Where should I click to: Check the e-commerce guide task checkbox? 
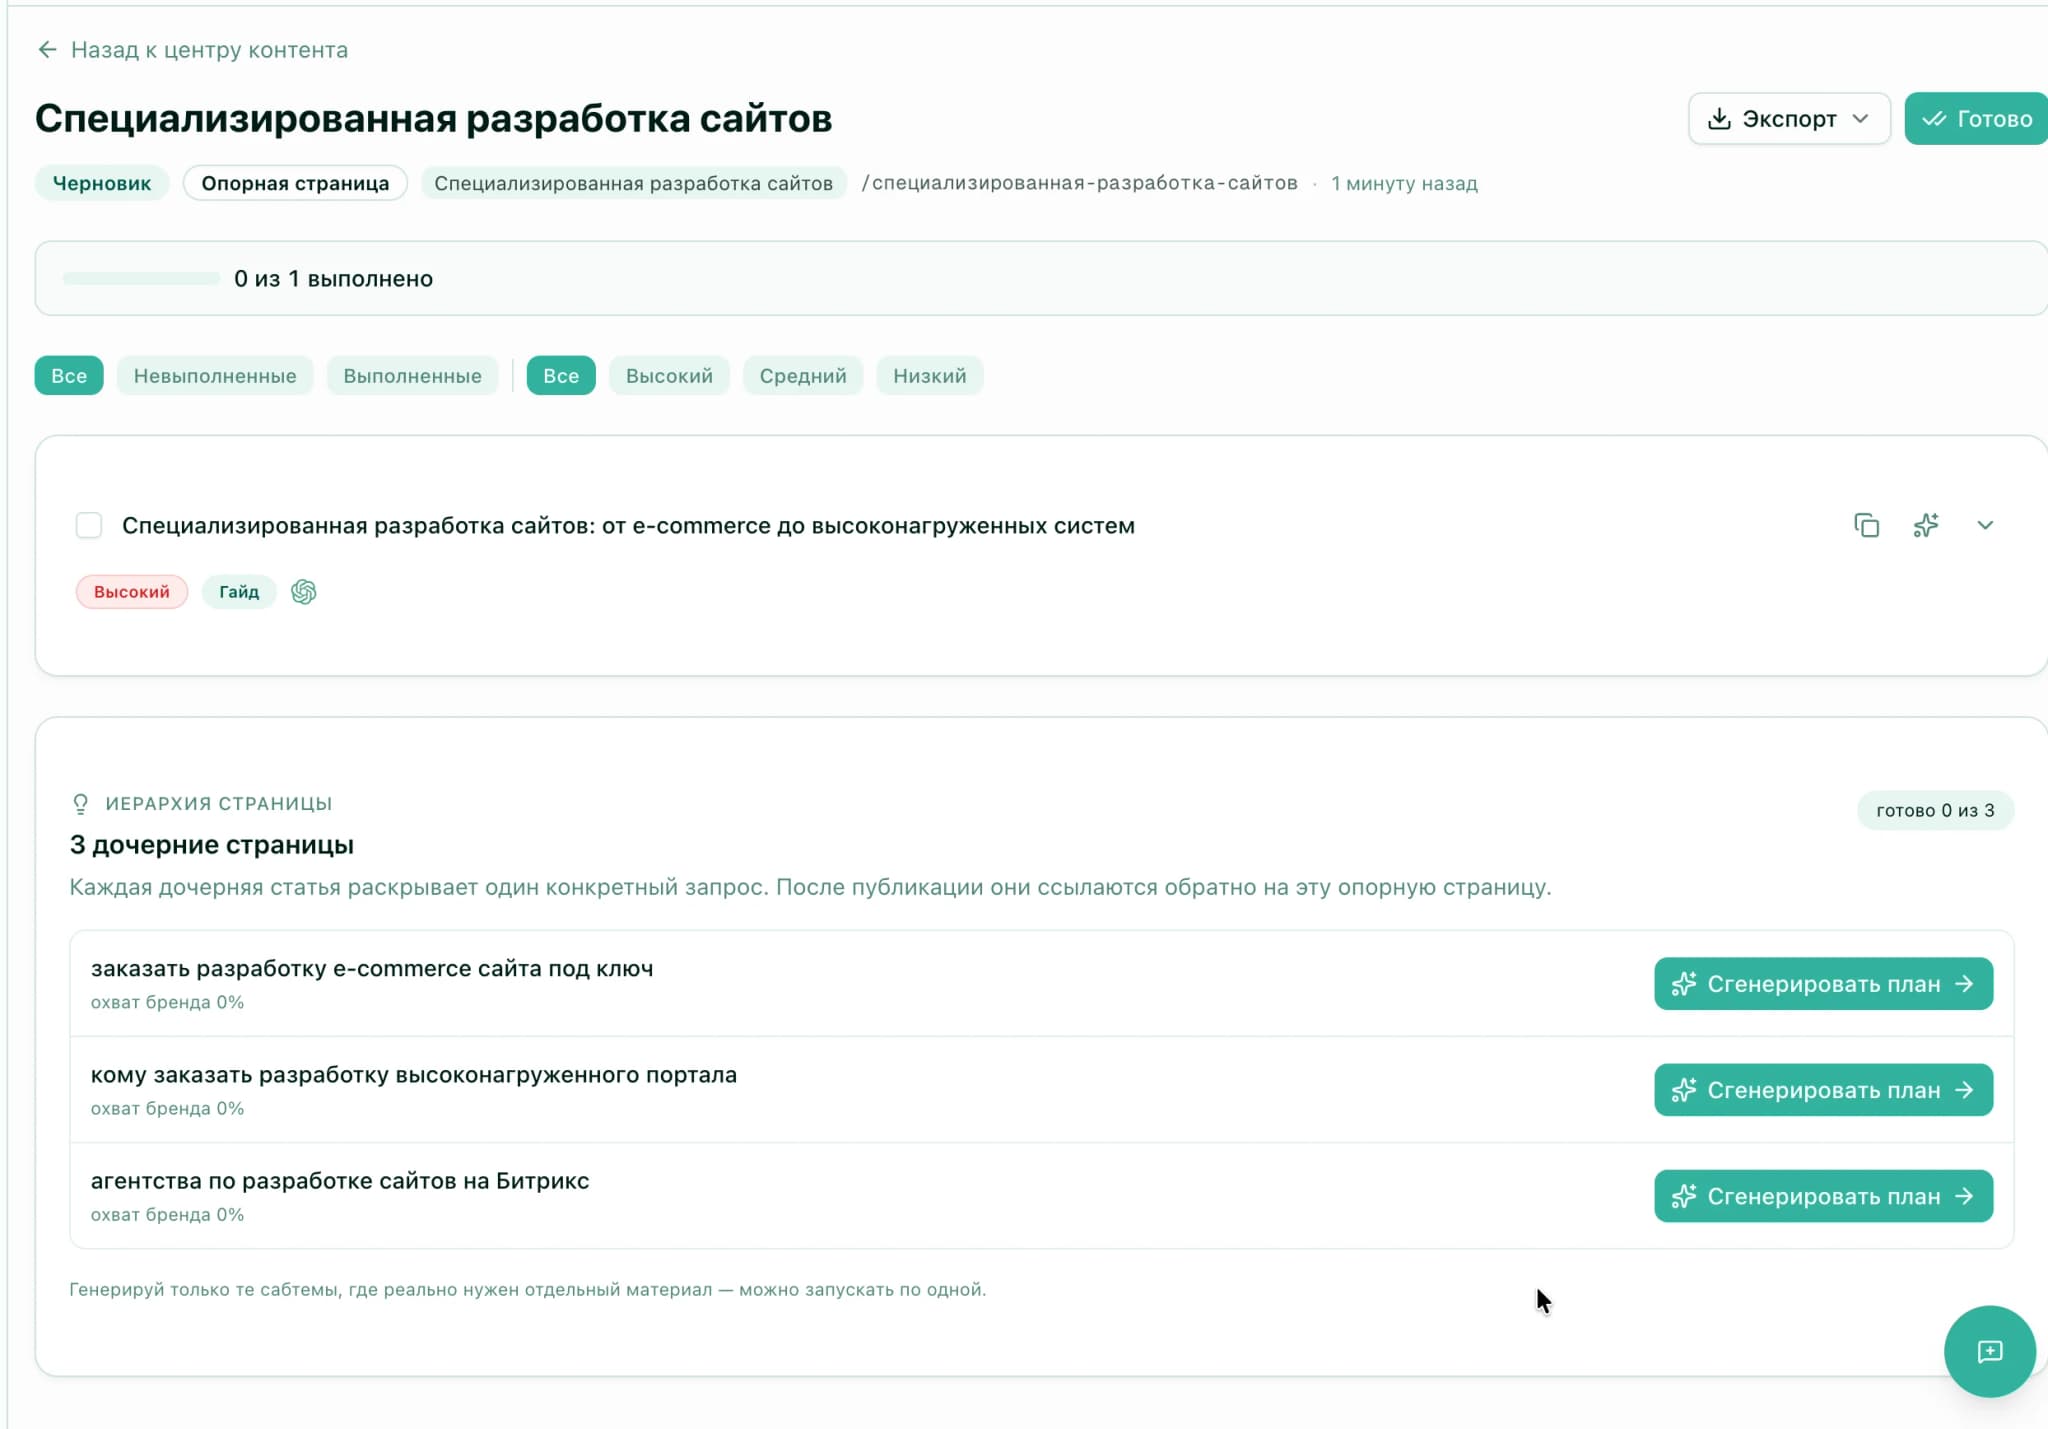coord(89,525)
